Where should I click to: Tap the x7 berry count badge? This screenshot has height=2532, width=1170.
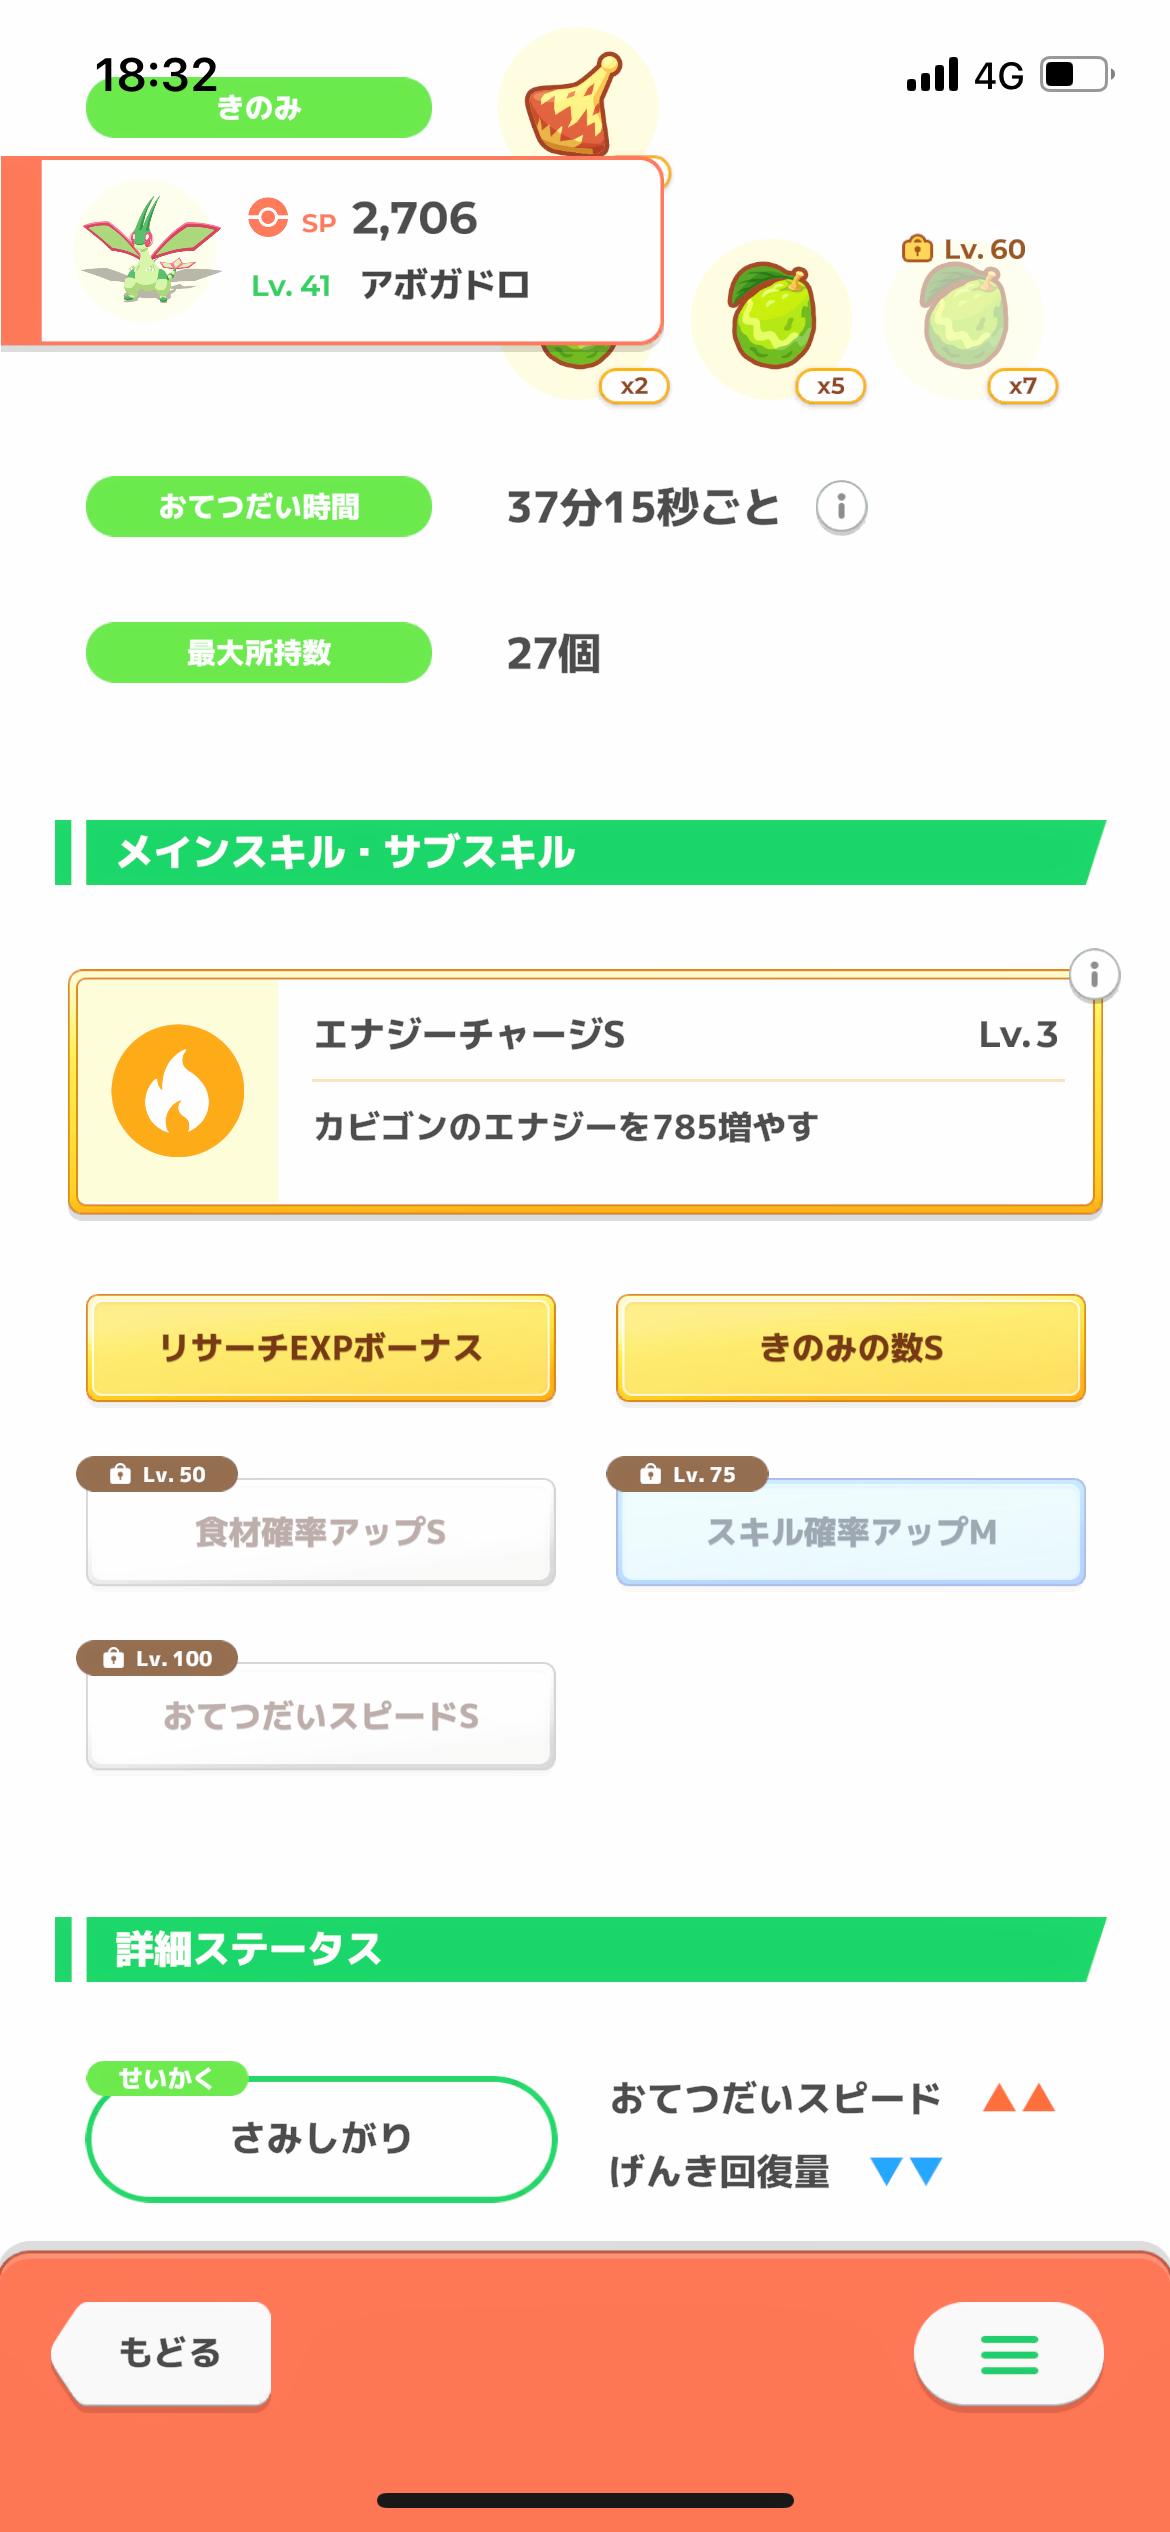coord(1022,386)
